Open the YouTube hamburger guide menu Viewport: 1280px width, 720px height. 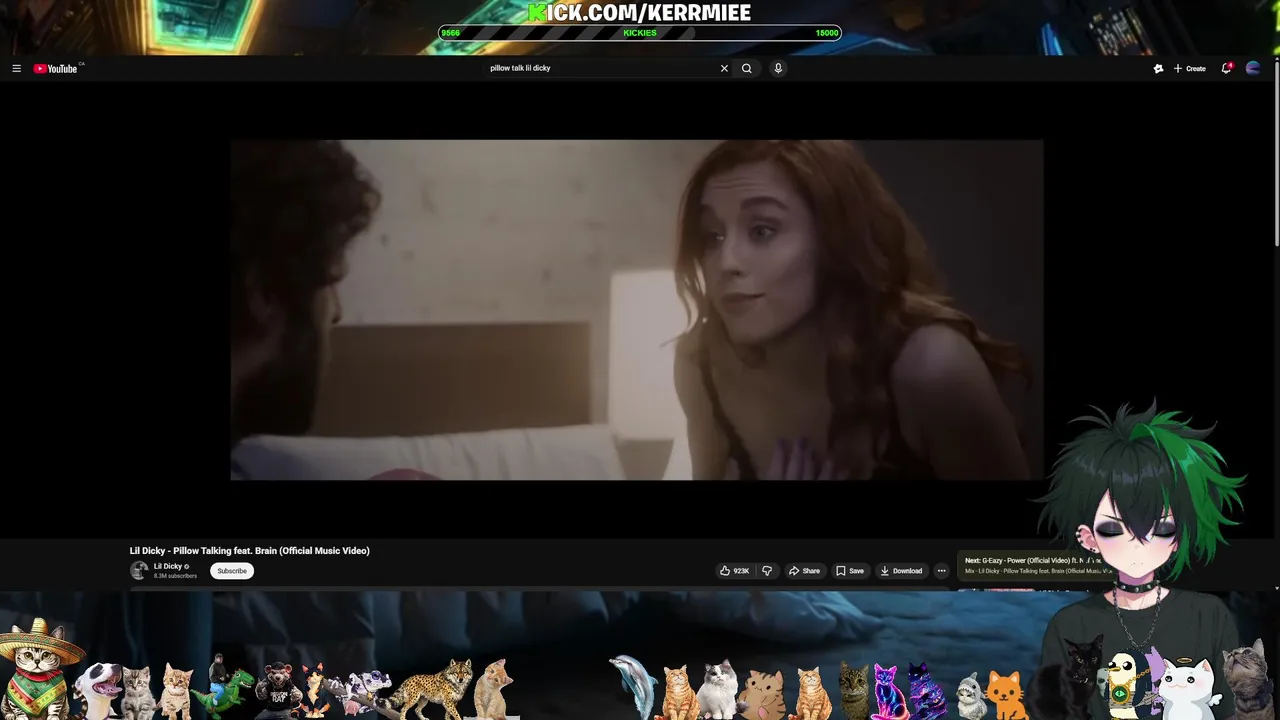click(16, 69)
